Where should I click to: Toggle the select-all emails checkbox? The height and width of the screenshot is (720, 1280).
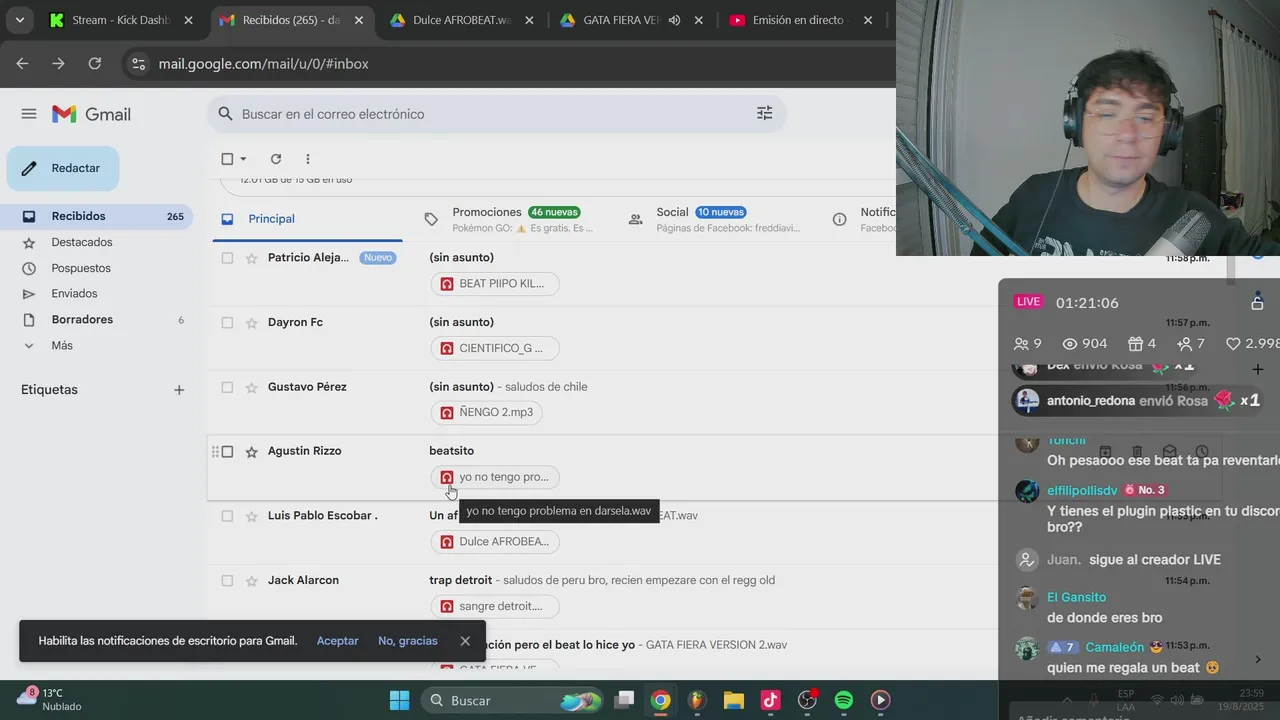pos(227,159)
